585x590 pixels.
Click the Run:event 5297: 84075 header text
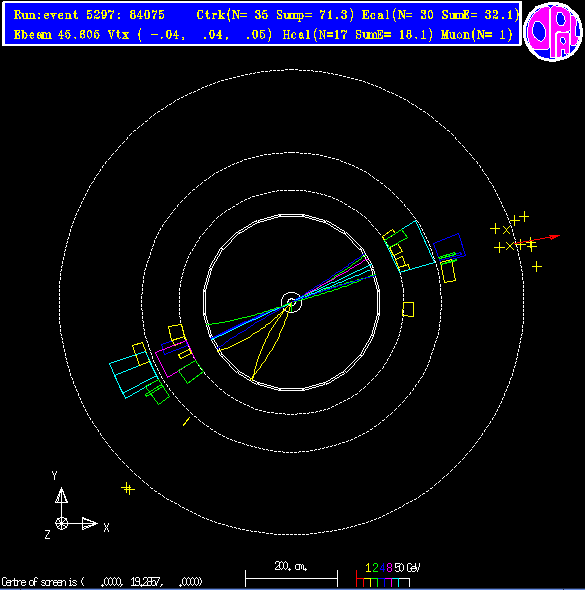(89, 15)
